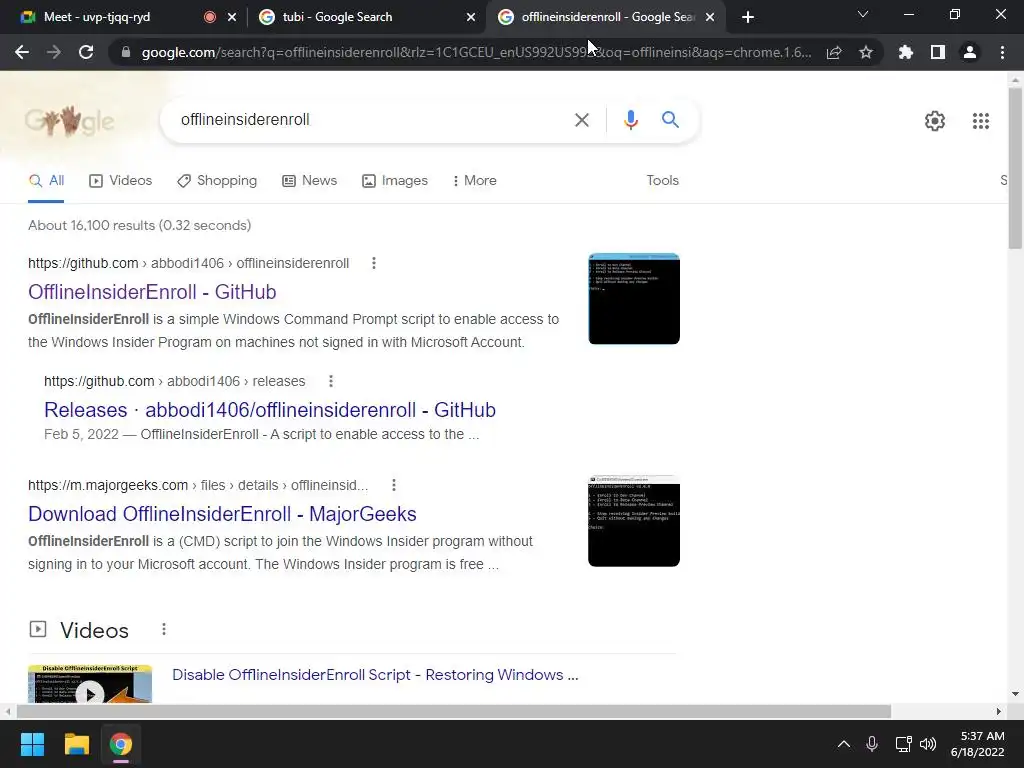
Task: Open options for Videos section
Action: pos(164,629)
